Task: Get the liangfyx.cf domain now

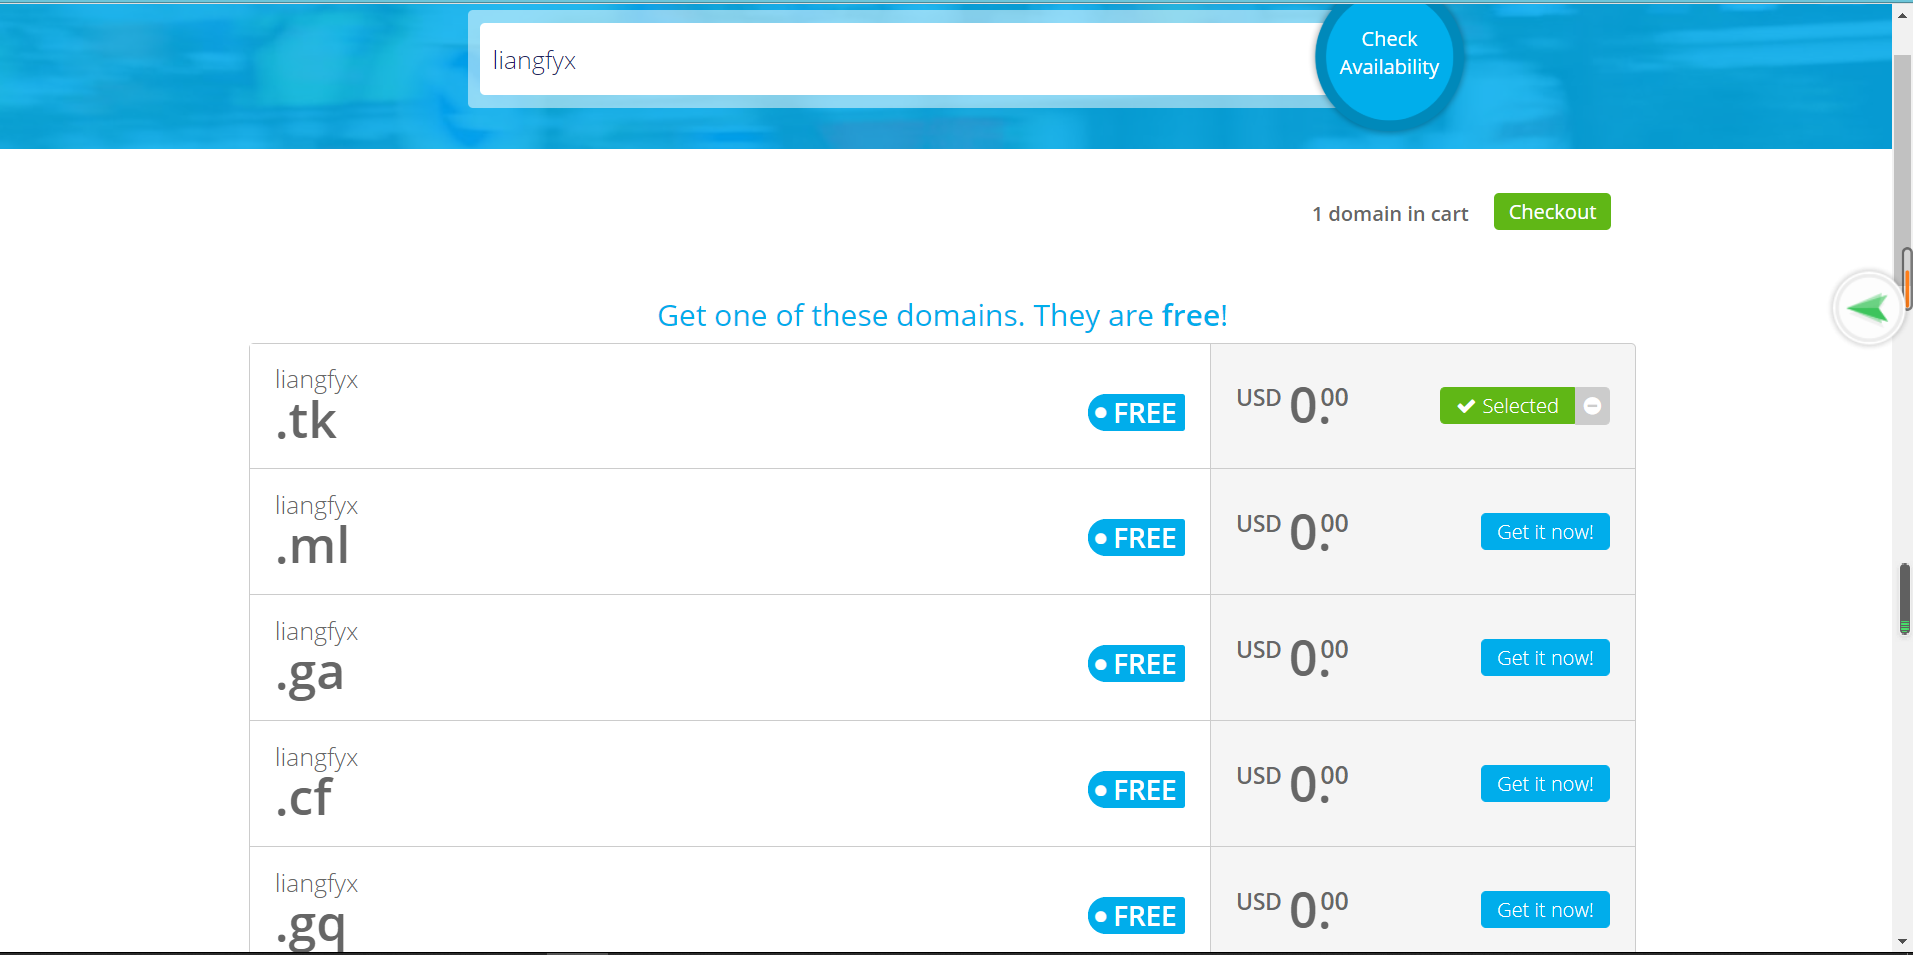Action: [x=1544, y=784]
